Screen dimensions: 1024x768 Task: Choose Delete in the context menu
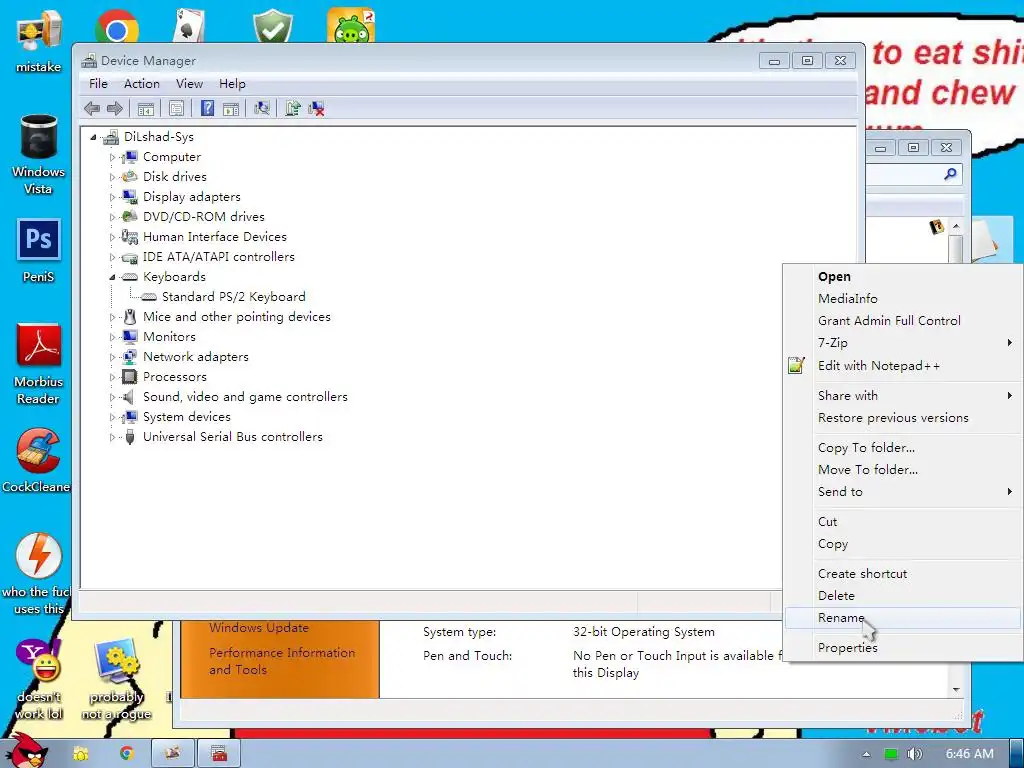903,596
